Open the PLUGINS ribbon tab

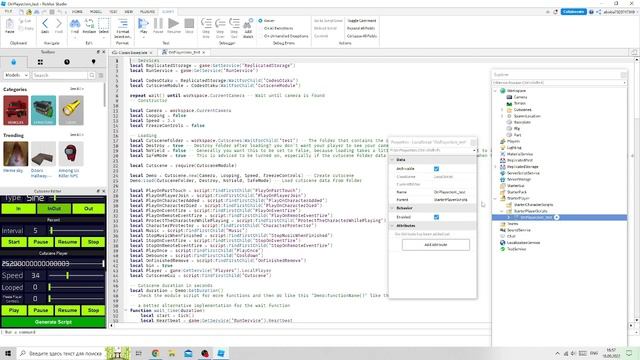click(147, 12)
